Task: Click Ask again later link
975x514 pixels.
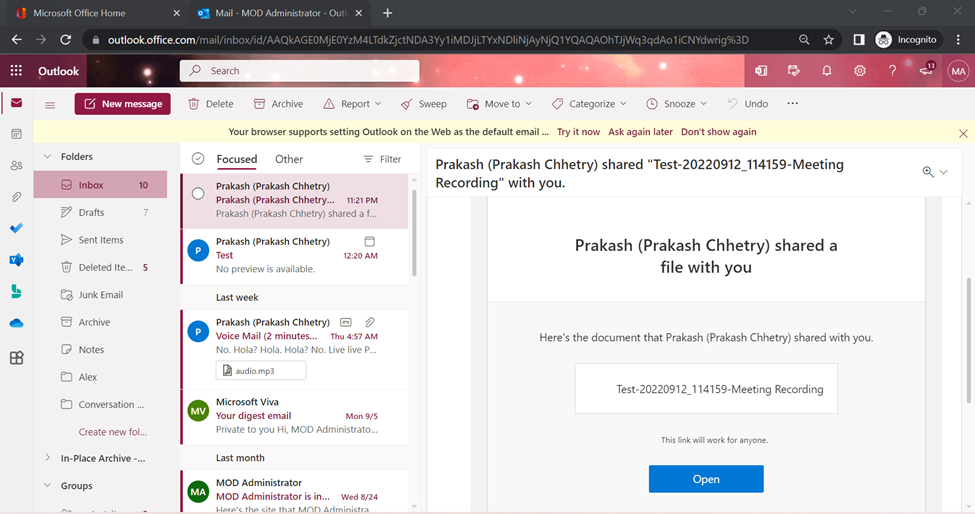Action: [x=640, y=132]
